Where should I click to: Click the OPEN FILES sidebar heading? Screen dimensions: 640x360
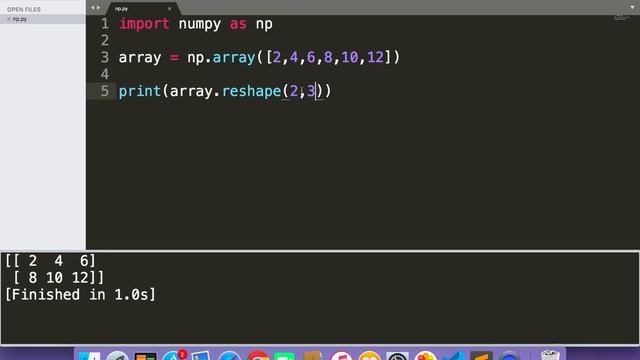(x=24, y=9)
